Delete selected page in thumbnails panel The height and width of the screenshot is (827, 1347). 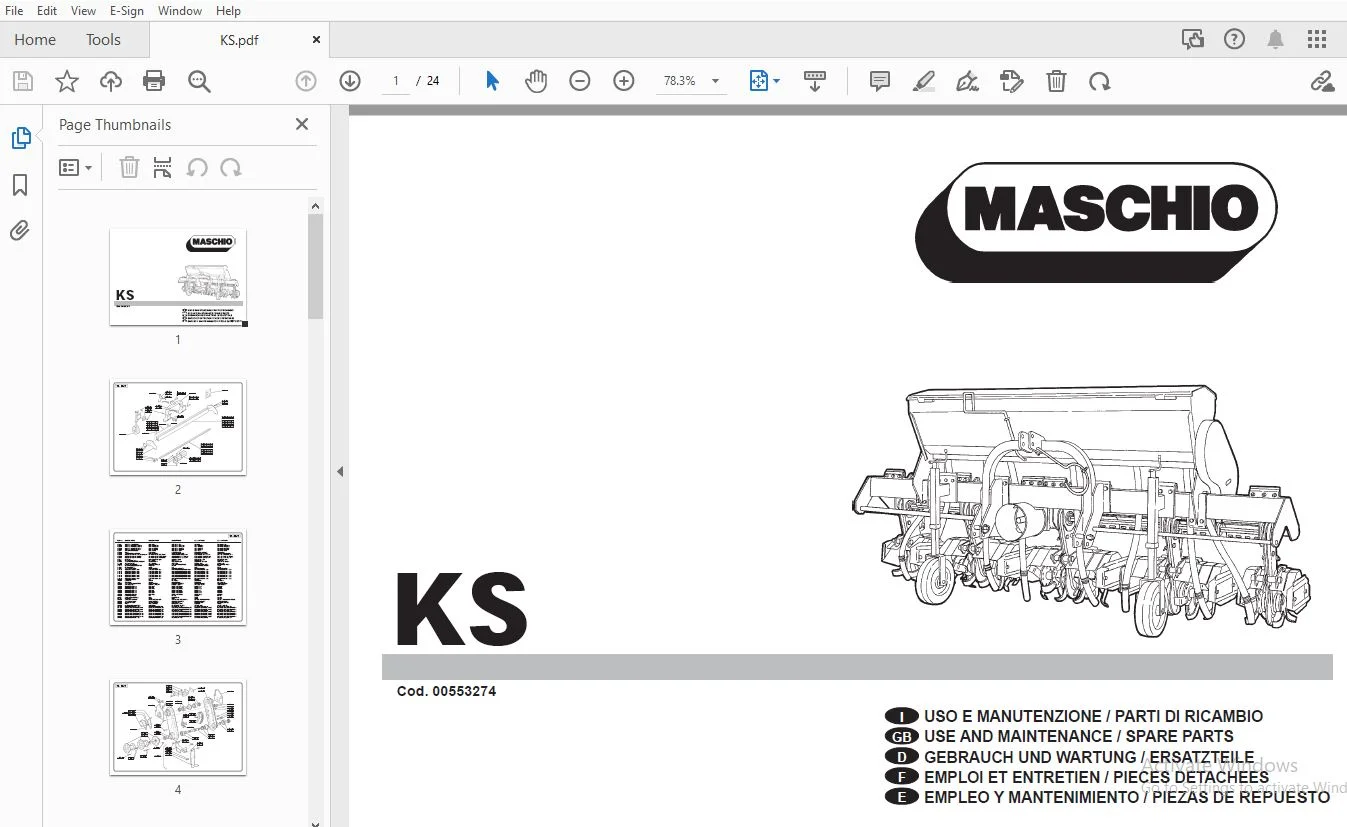click(129, 168)
